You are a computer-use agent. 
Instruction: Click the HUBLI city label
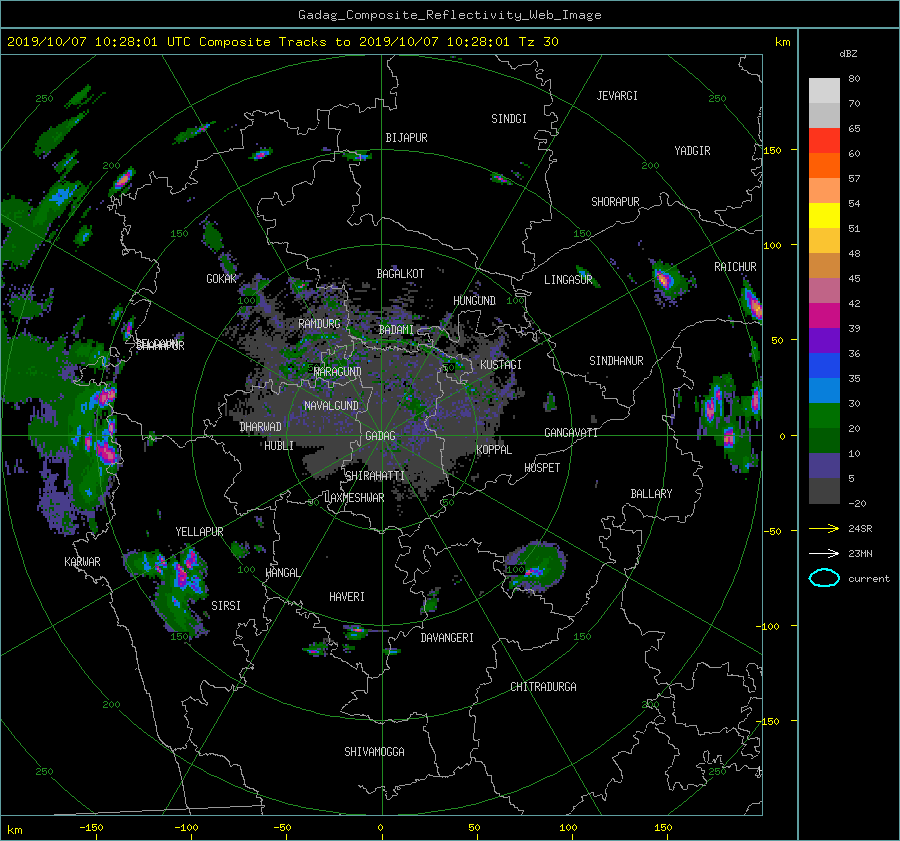click(x=279, y=446)
